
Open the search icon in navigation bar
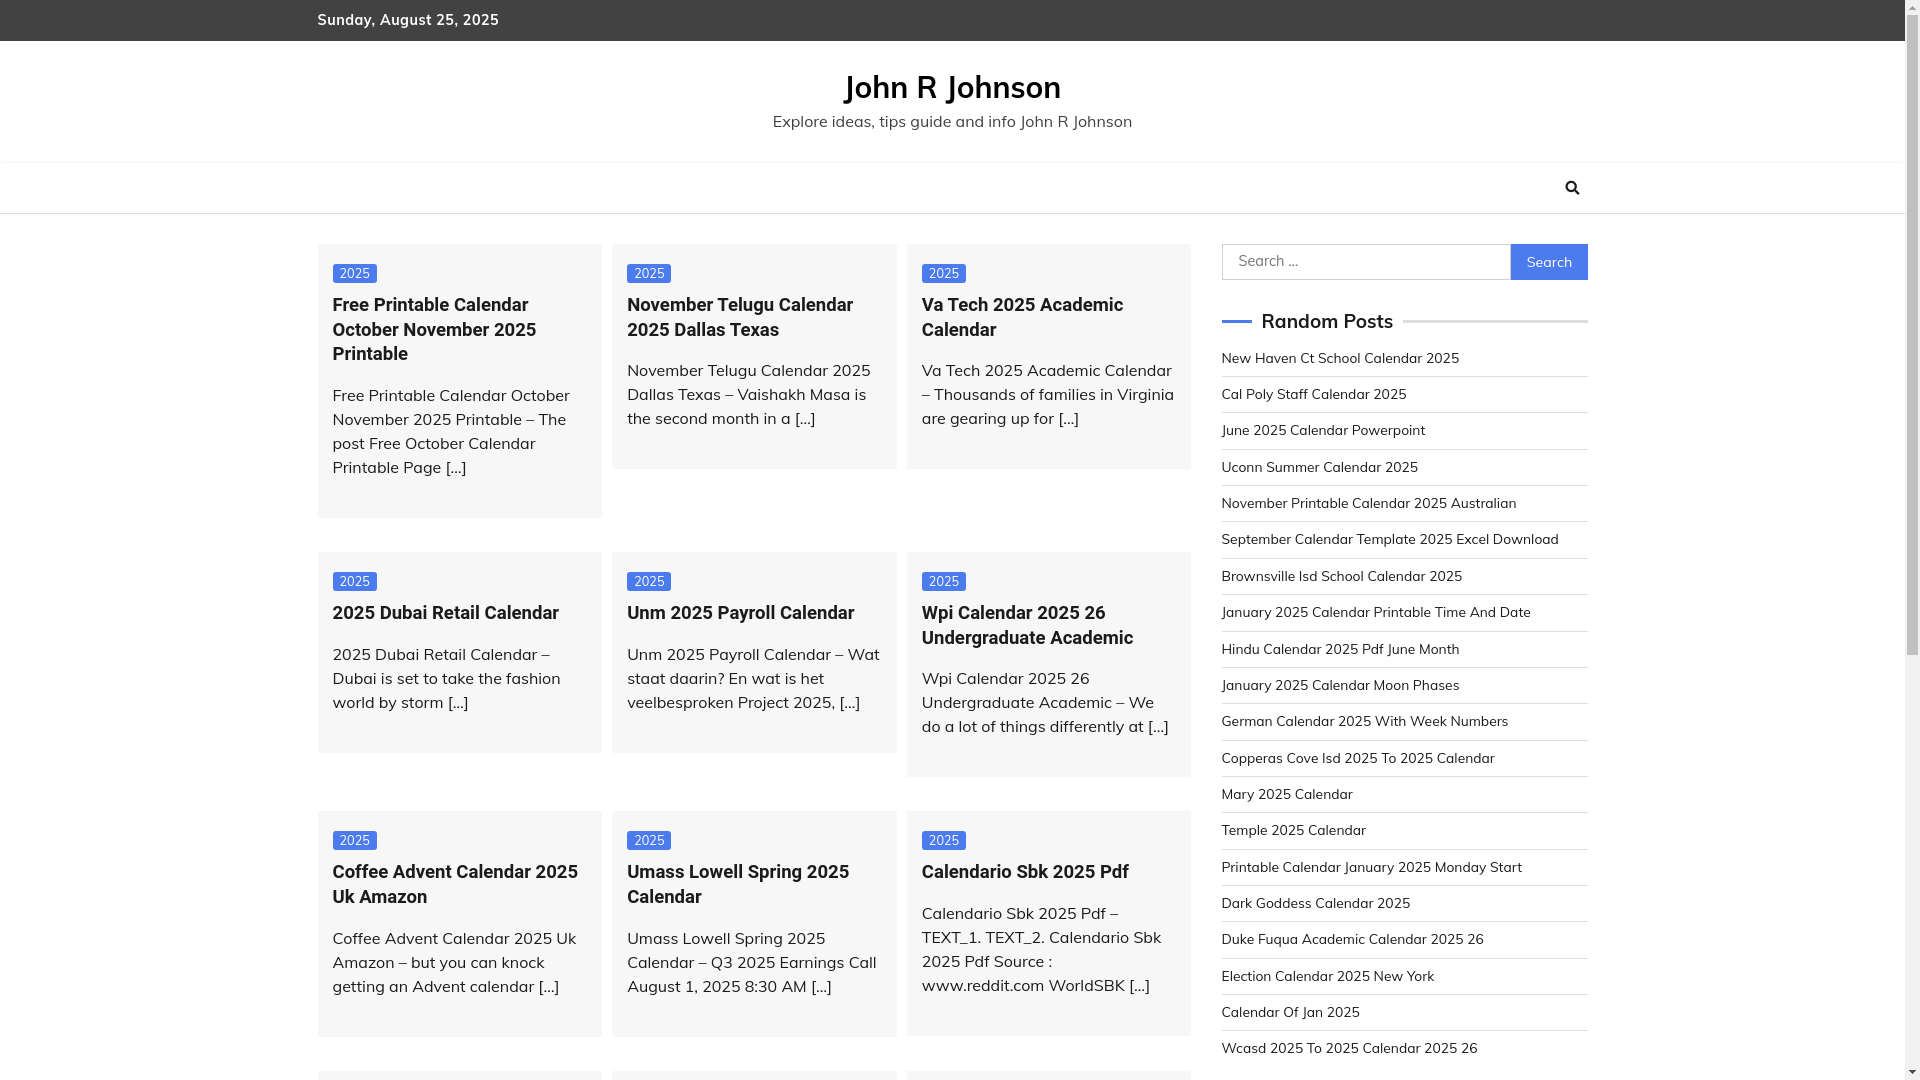1572,188
